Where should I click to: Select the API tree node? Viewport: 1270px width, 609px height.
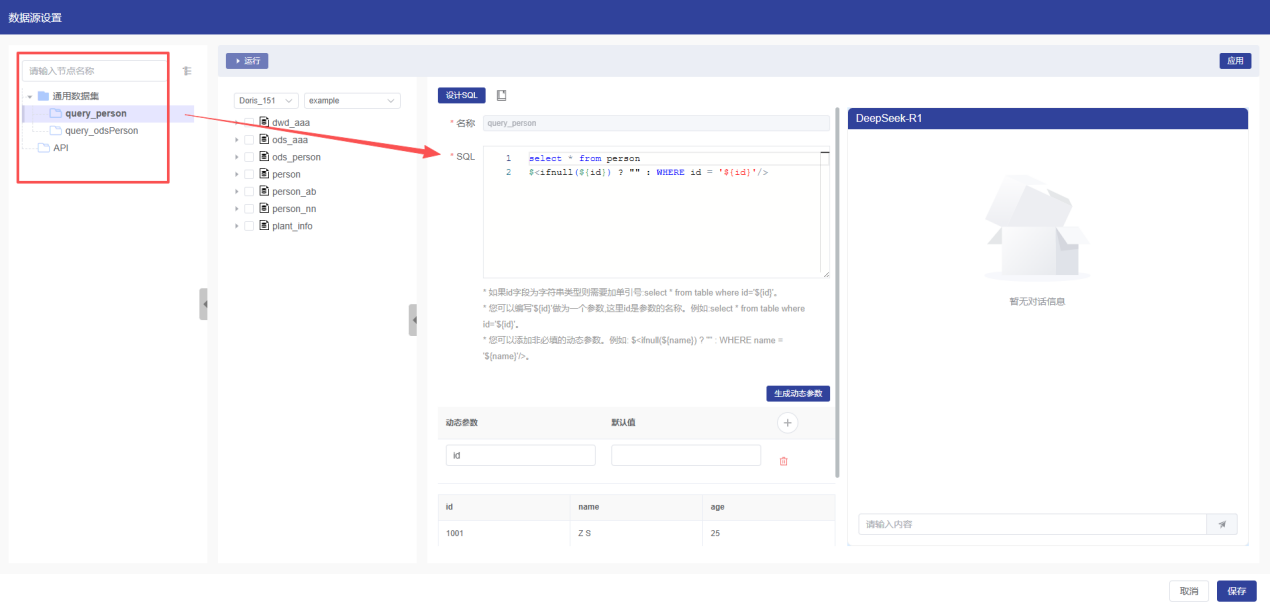pyautogui.click(x=60, y=147)
